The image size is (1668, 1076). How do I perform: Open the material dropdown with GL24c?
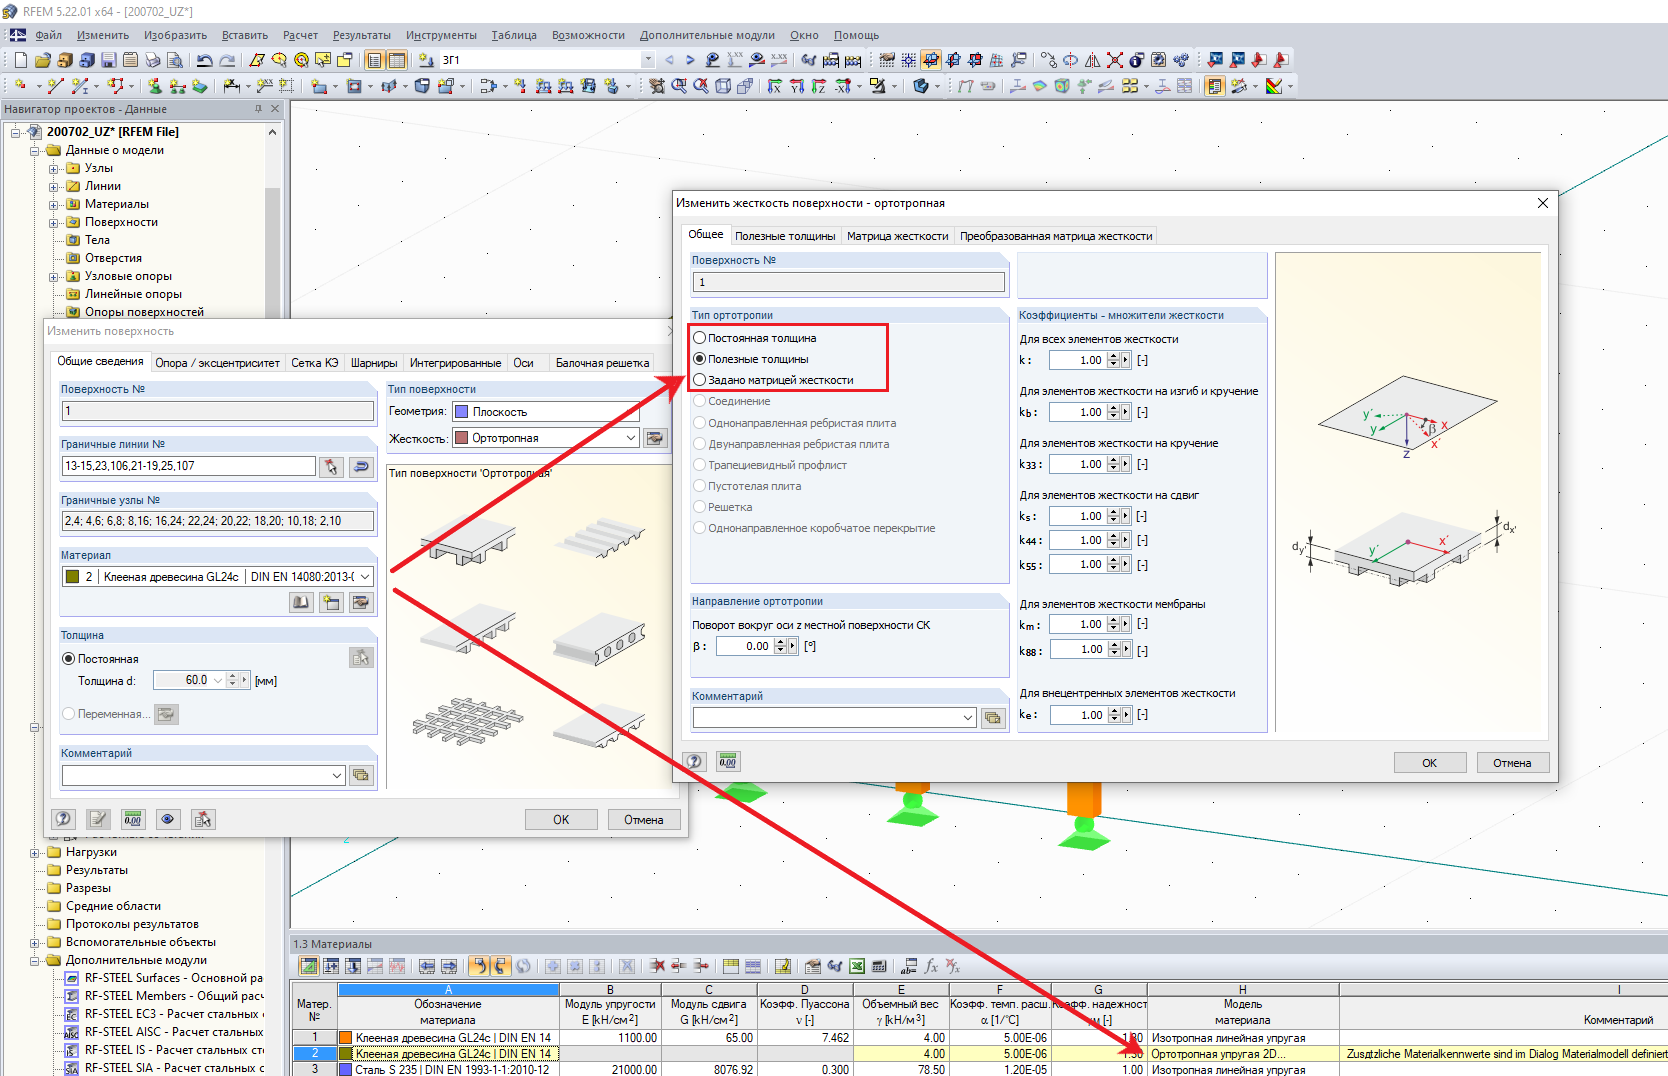[x=218, y=577]
